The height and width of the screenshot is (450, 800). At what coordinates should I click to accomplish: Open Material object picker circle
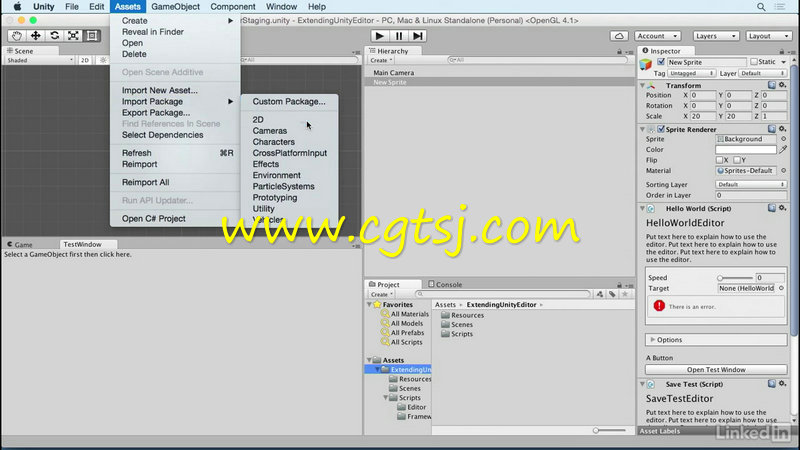[x=783, y=170]
